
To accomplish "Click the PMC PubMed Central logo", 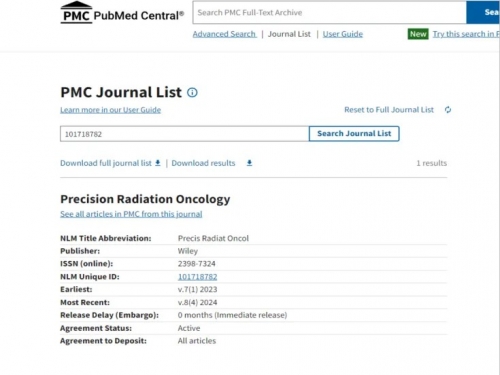I will 122,13.
